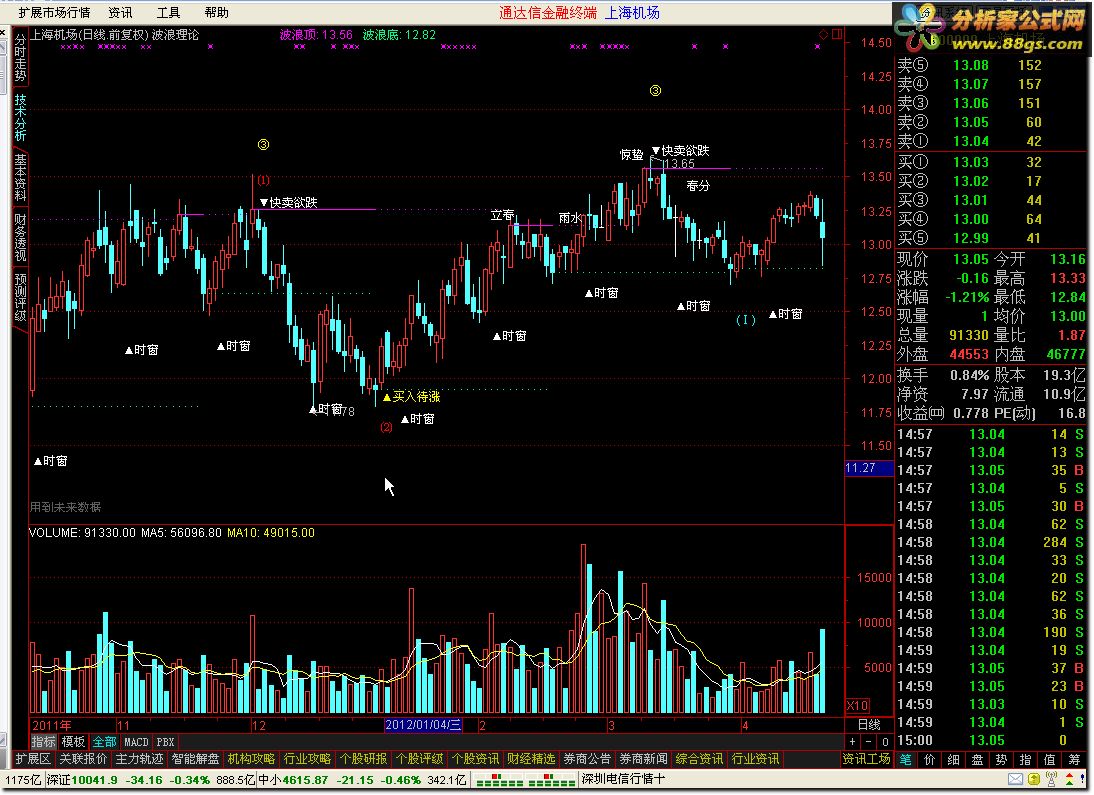
Task: Click the colored arrows icon in status bar
Action: tap(1072, 779)
